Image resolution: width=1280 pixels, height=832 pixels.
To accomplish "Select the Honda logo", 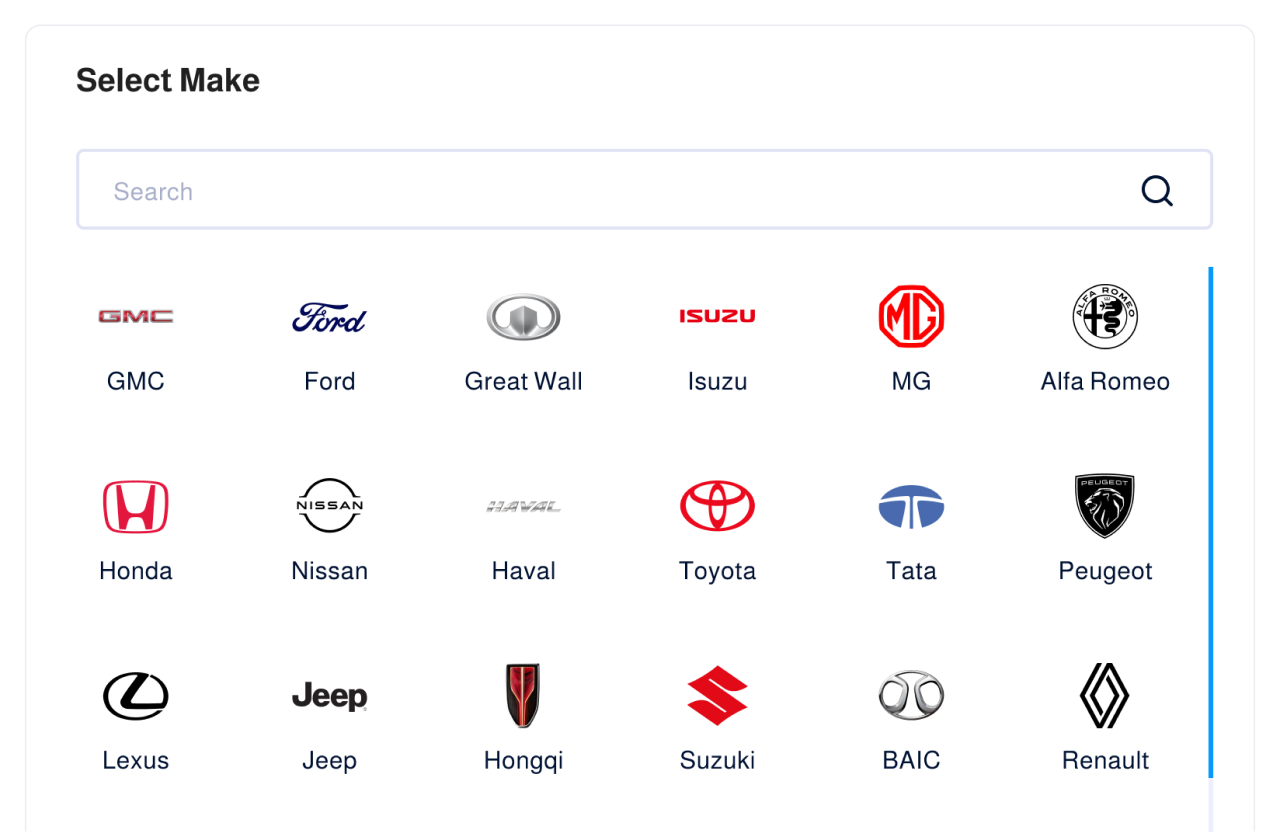I will pyautogui.click(x=136, y=506).
